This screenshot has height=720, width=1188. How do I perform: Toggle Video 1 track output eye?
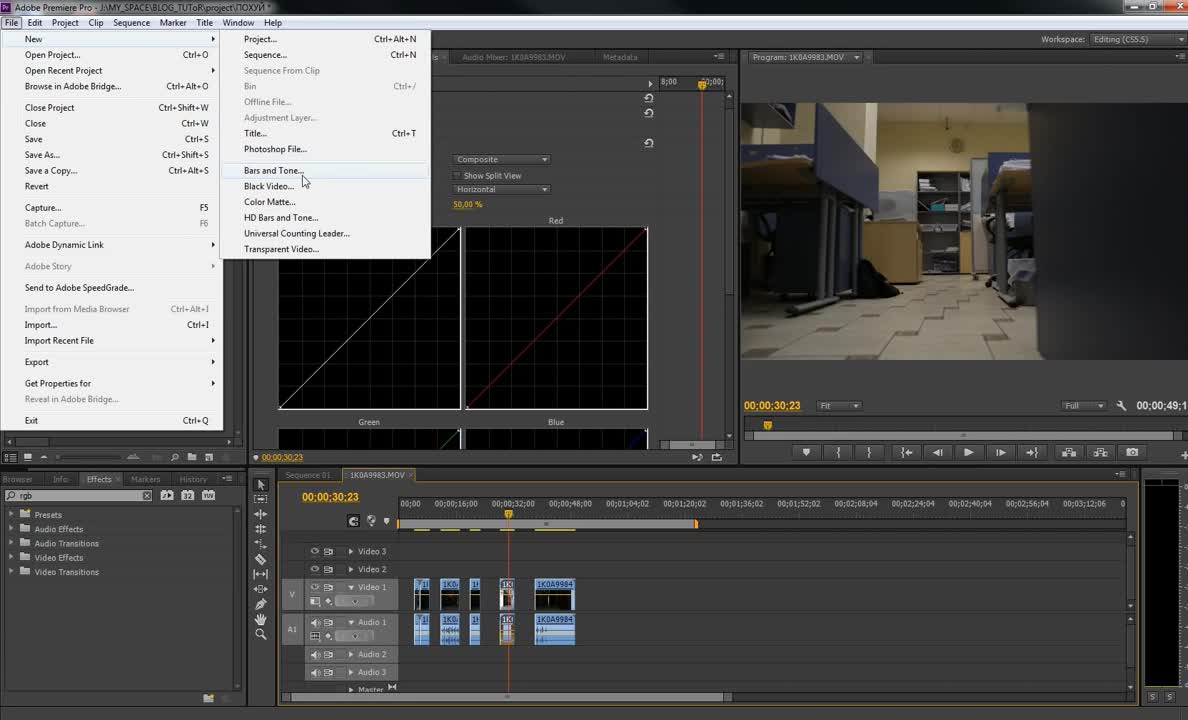click(314, 587)
